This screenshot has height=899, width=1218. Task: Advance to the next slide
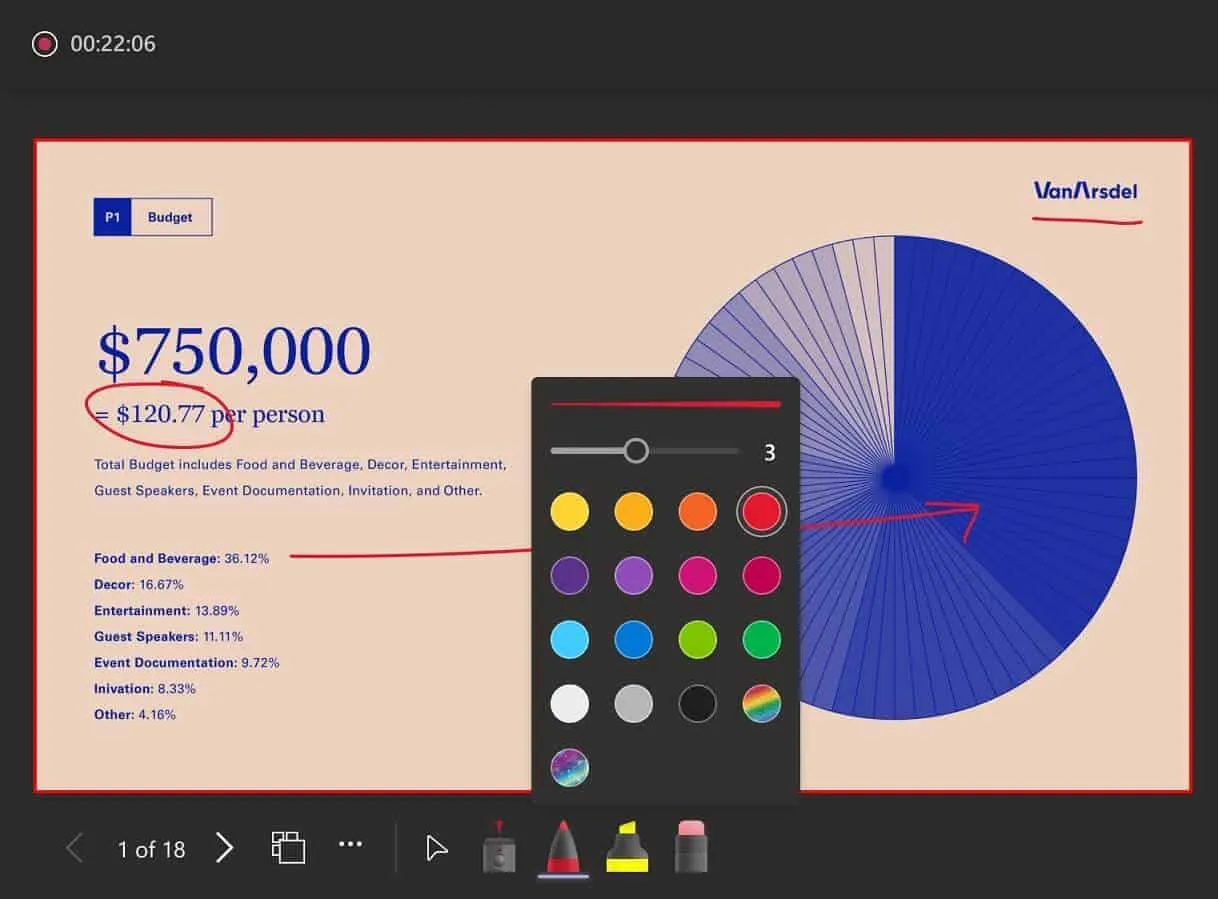[x=224, y=847]
